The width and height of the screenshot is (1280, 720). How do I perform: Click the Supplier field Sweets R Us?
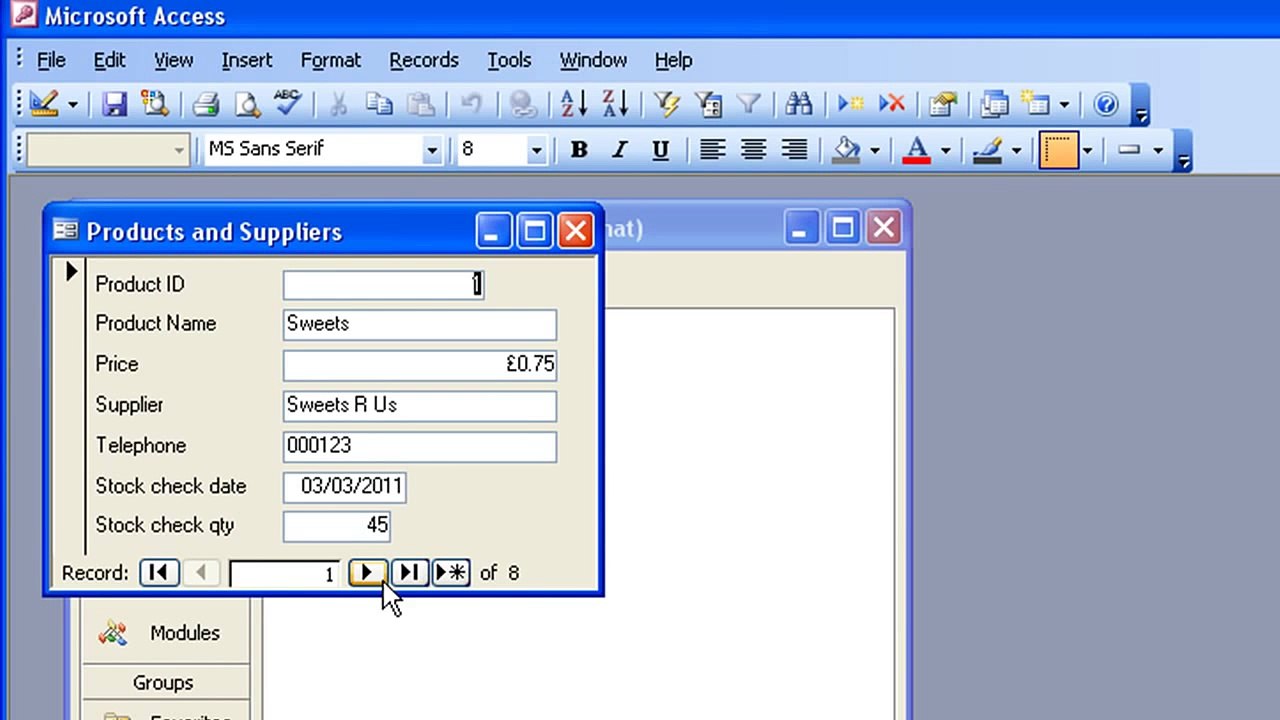420,405
